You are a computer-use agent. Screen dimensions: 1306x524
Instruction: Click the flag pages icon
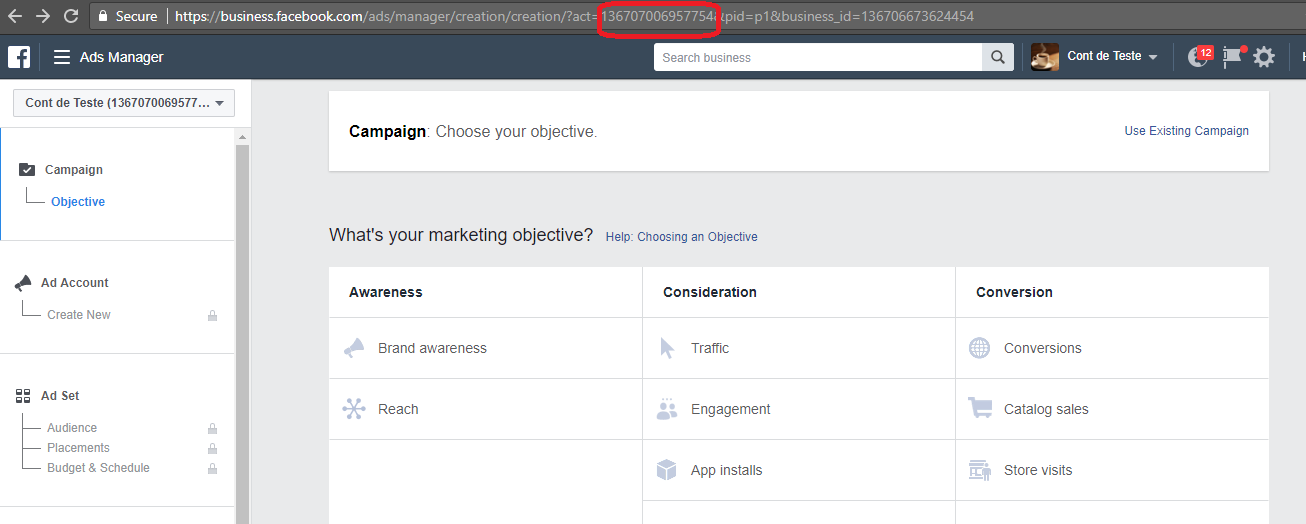click(1232, 57)
